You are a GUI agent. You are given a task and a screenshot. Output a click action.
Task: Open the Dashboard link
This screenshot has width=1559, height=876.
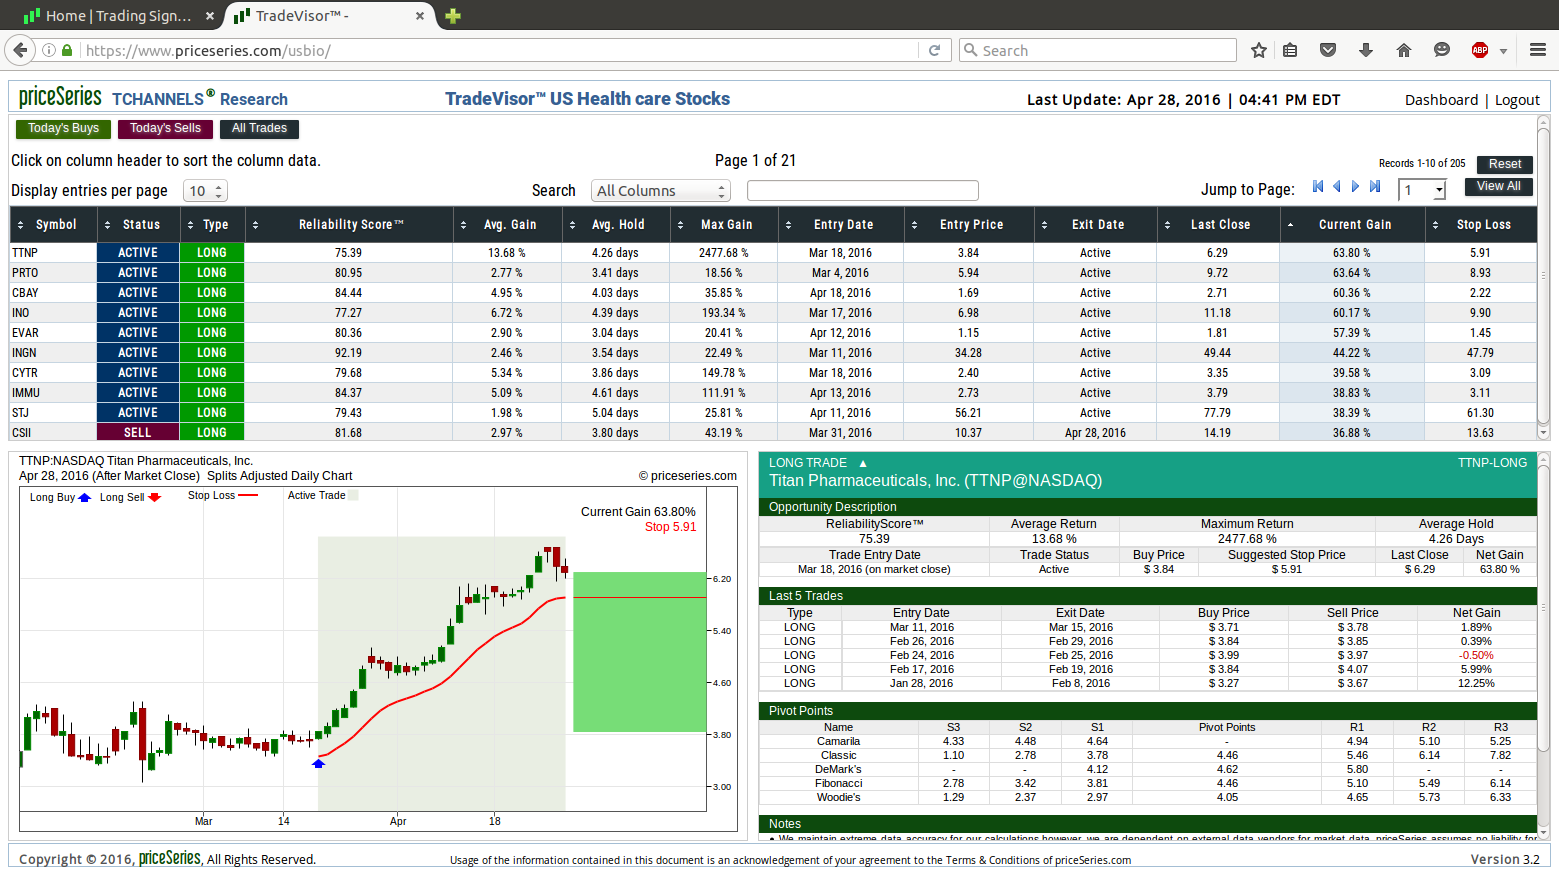(x=1441, y=100)
